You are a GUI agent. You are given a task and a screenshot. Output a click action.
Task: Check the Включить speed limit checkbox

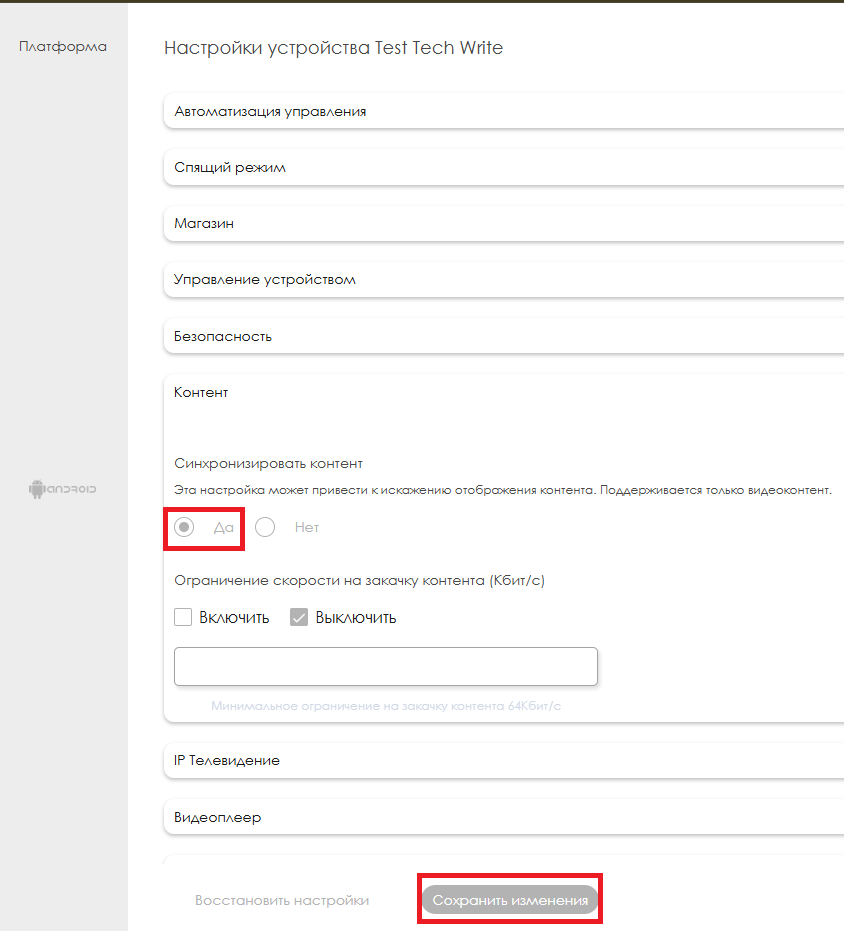tap(183, 617)
